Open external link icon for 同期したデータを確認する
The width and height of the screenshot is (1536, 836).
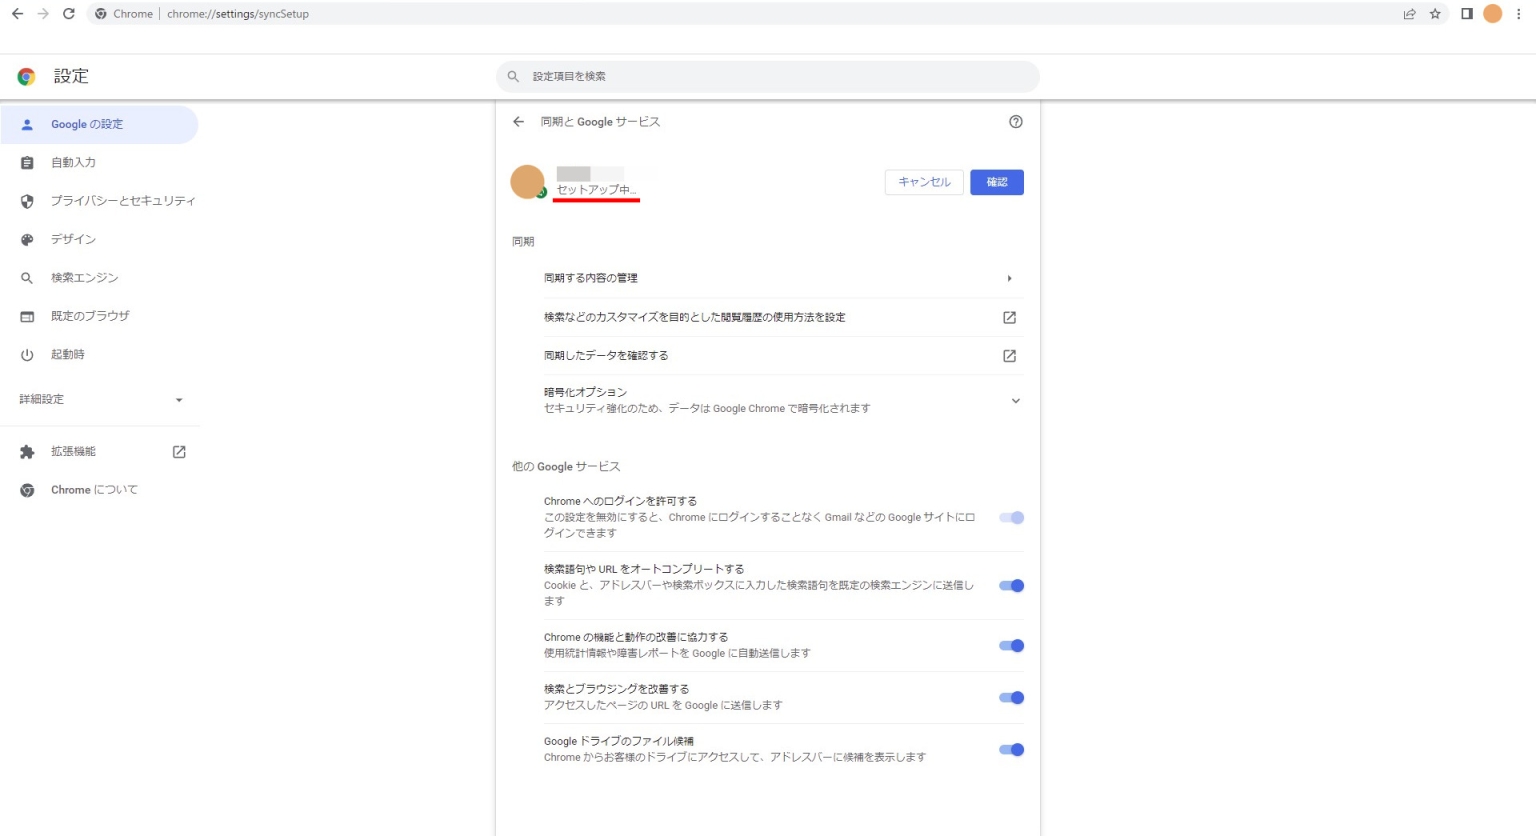click(1009, 356)
